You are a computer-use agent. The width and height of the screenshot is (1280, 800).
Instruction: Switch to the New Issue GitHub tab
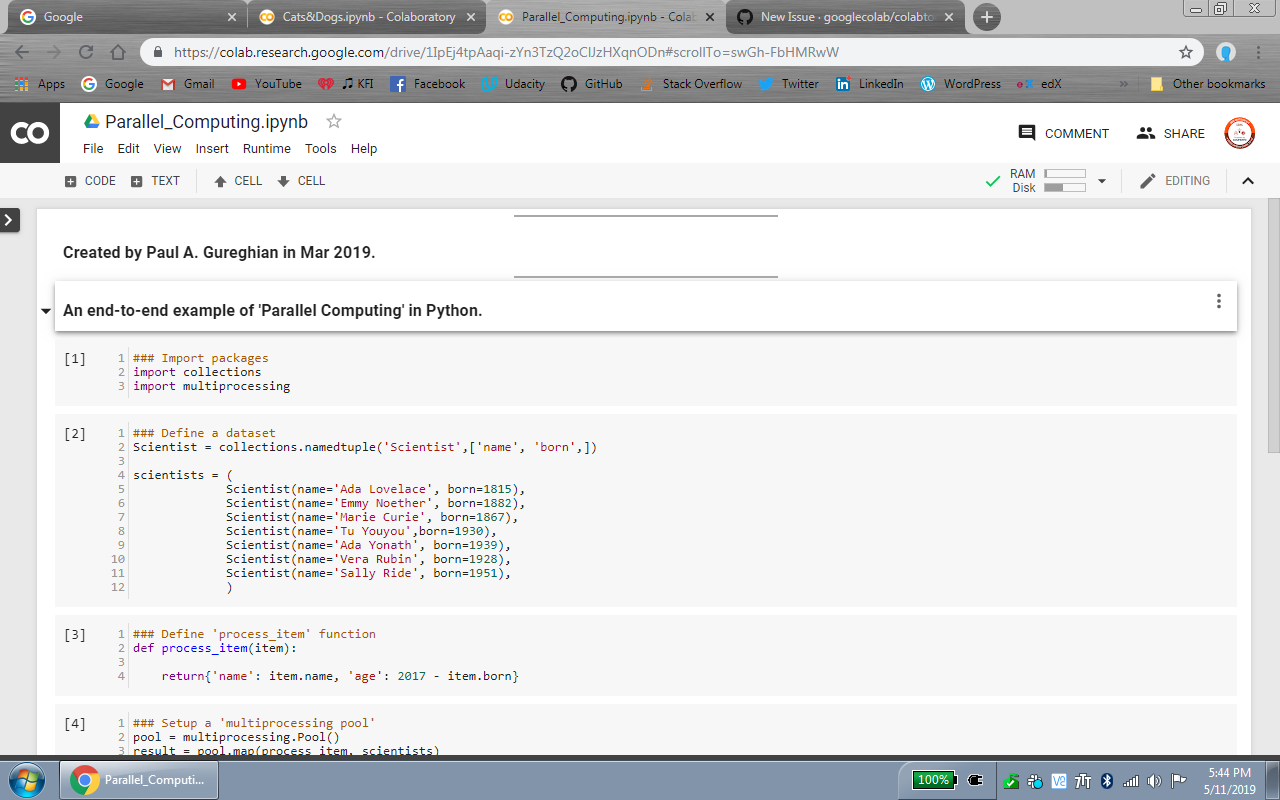pyautogui.click(x=845, y=17)
